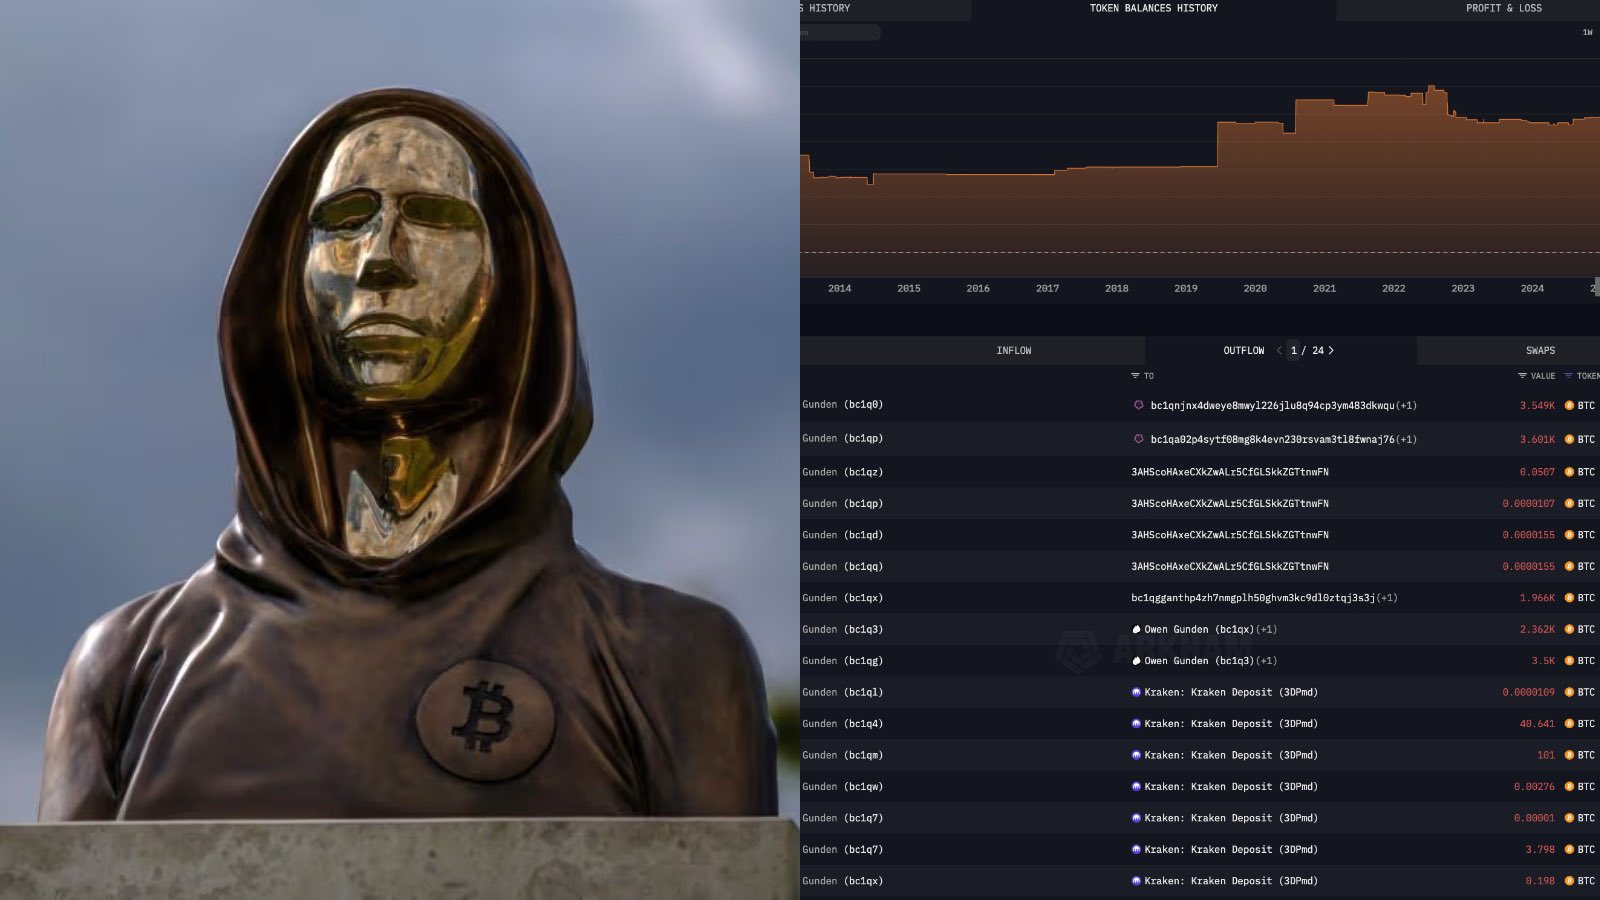Click the value 2.362K
This screenshot has height=900, width=1600.
pos(1537,630)
